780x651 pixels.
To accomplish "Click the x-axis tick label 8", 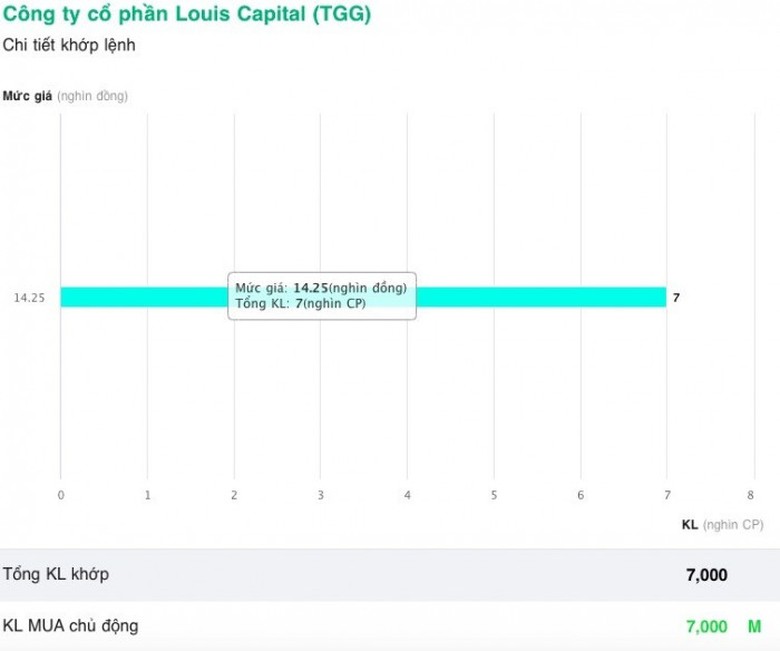I will click(751, 495).
